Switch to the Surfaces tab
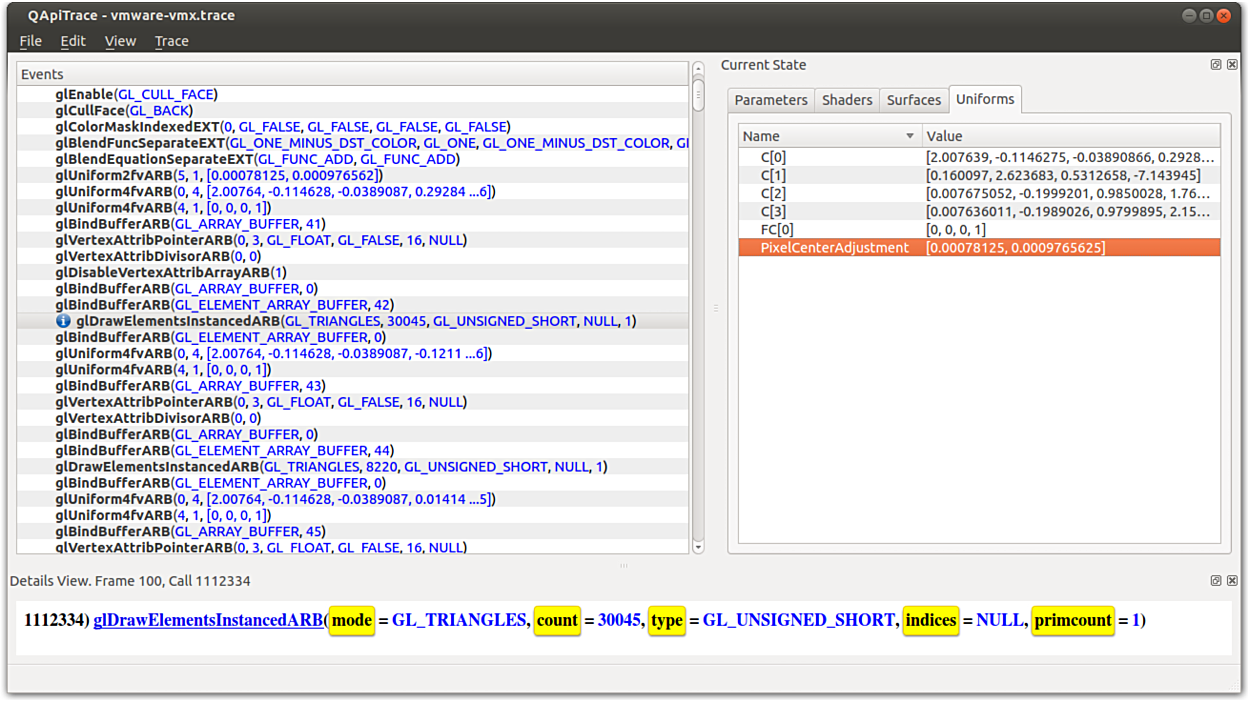 [x=913, y=100]
